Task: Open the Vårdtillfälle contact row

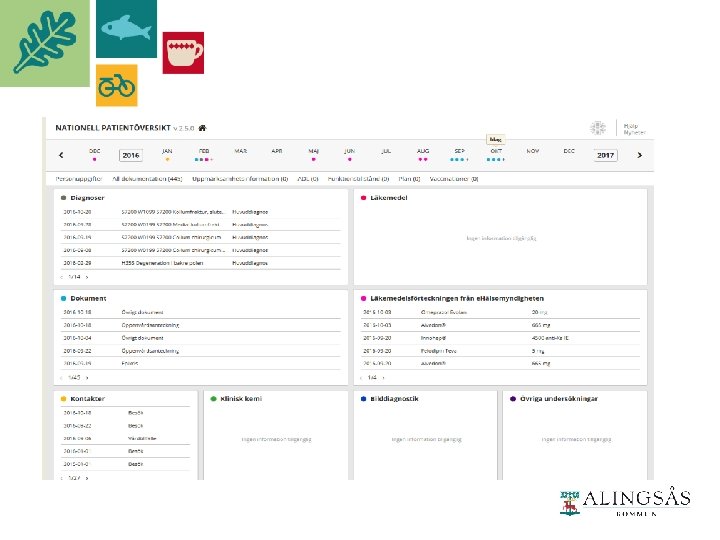Action: coord(125,439)
